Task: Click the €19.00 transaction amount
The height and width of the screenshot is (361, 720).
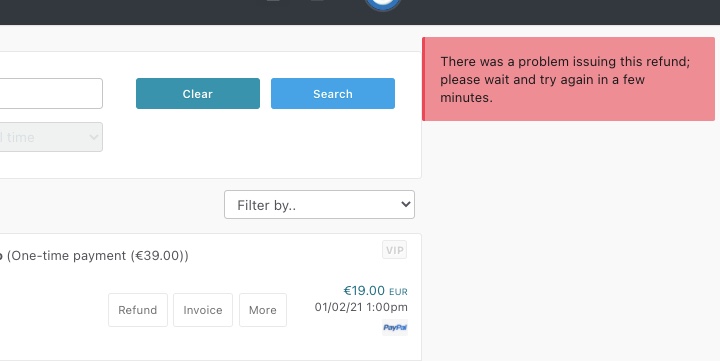Action: 364,290
